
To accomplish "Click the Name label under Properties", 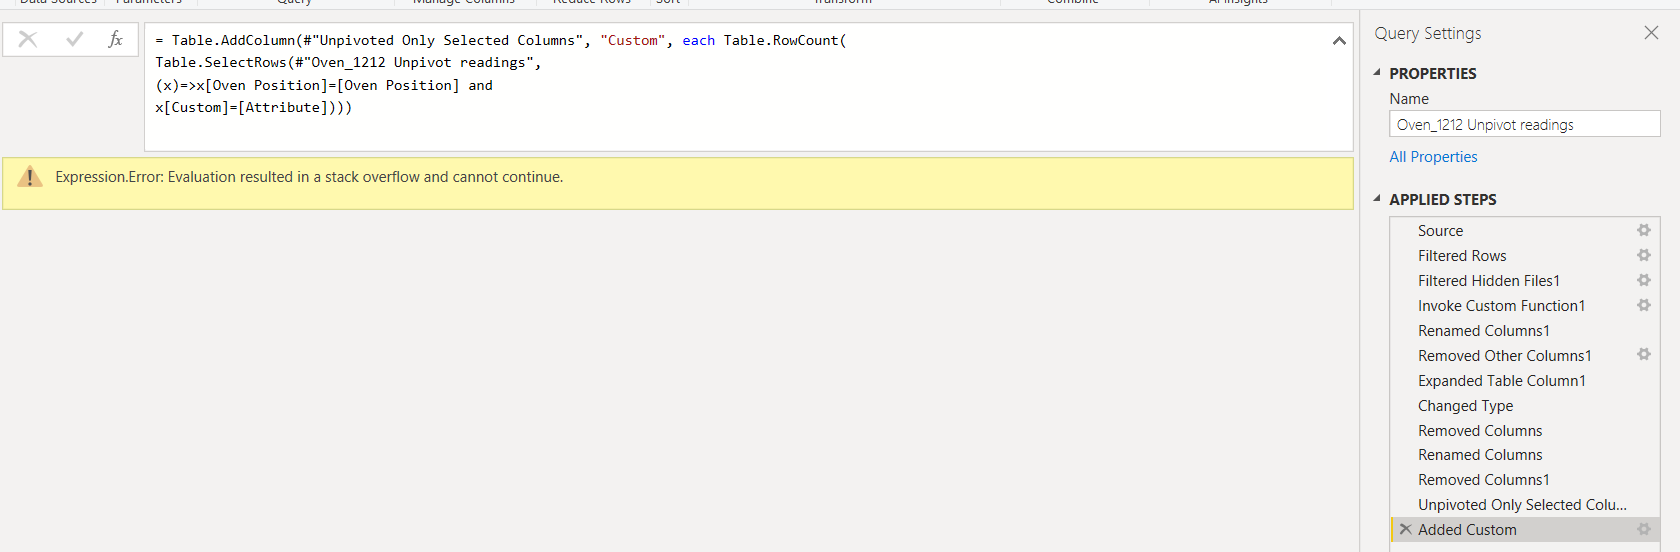I will [1409, 99].
